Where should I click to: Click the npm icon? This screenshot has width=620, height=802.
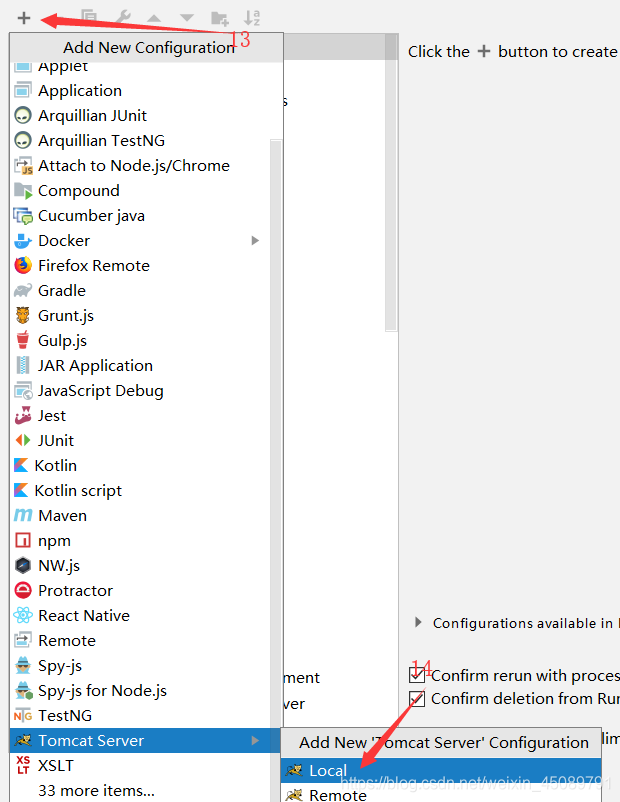pyautogui.click(x=23, y=540)
